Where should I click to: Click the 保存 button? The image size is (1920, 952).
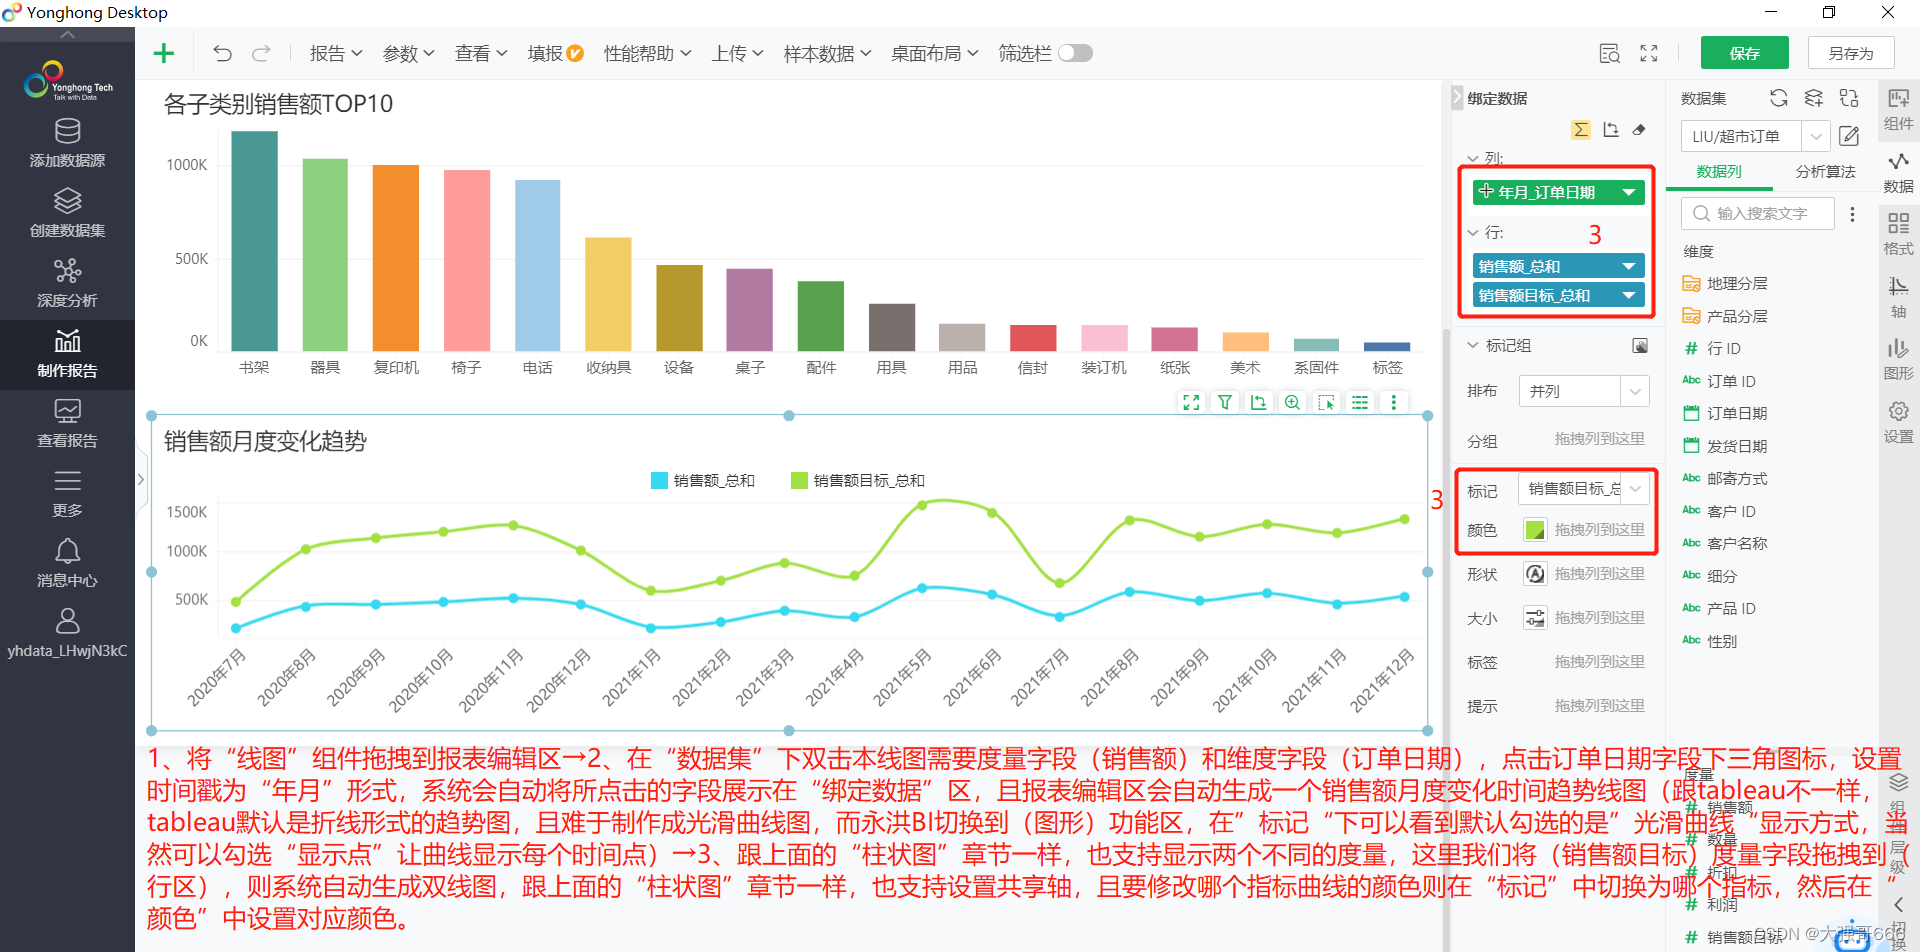point(1744,53)
